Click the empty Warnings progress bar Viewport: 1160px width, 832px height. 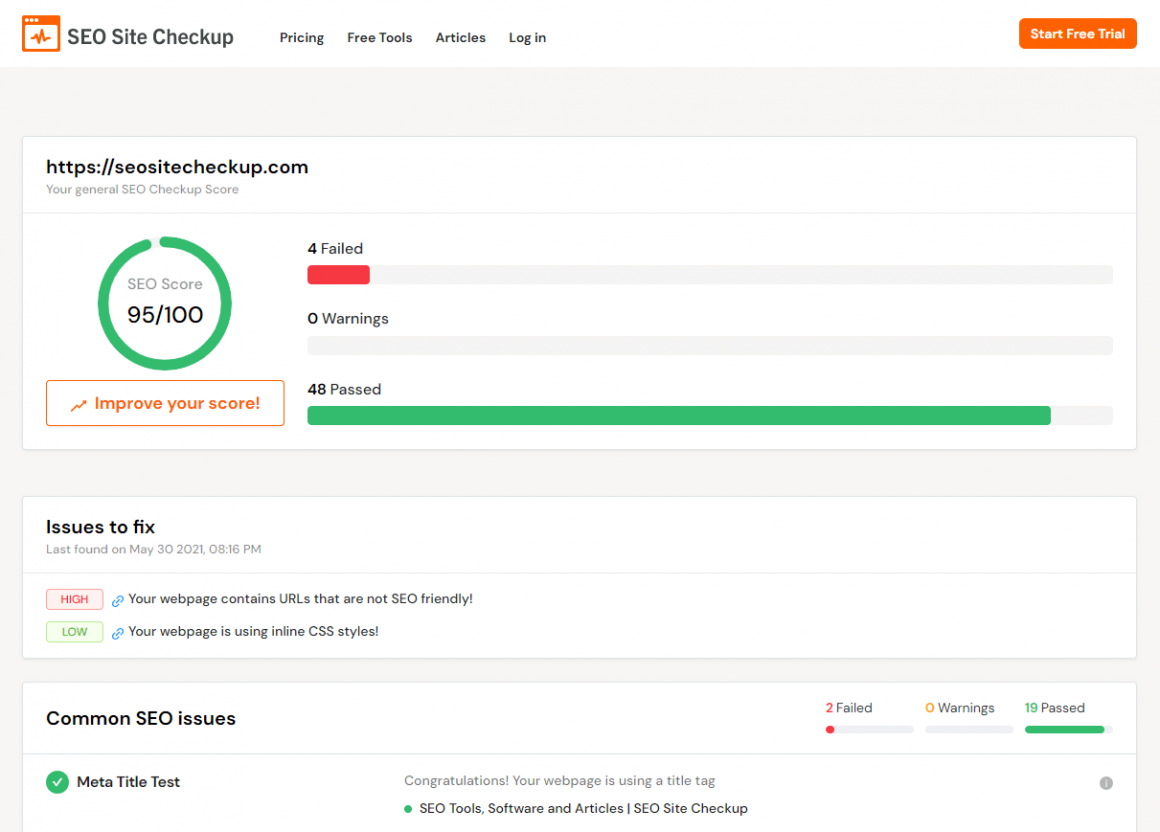(709, 346)
